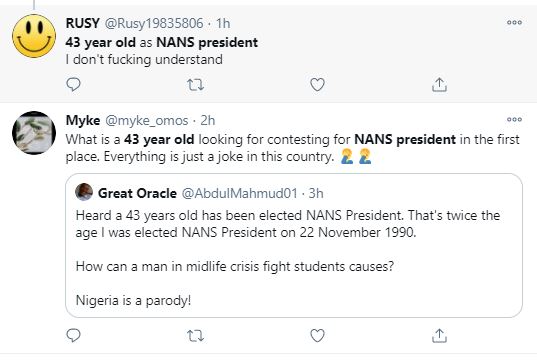Open RUSY tweet's 1h timestamp
This screenshot has width=537, height=361.
[223, 23]
